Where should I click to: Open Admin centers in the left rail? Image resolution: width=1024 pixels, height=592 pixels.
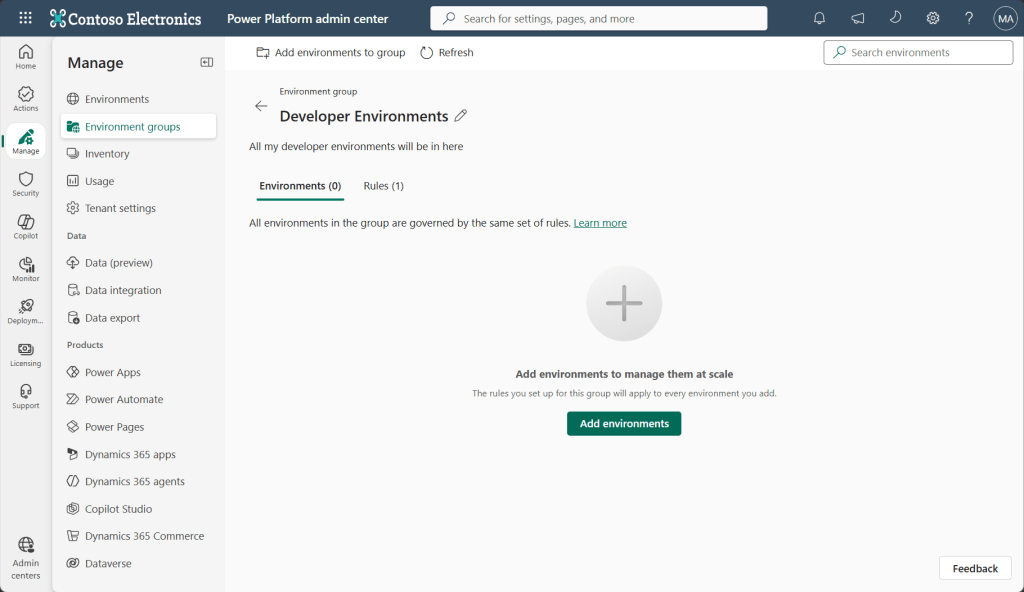tap(25, 558)
